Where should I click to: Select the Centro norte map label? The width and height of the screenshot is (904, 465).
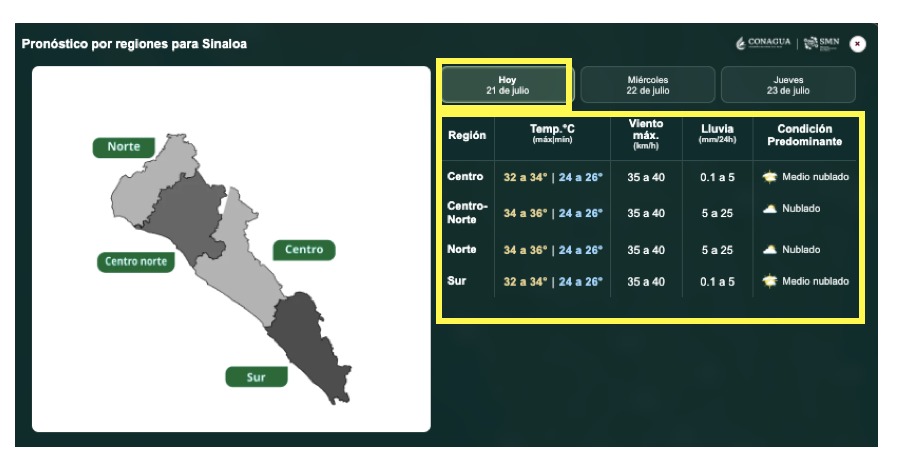135,262
